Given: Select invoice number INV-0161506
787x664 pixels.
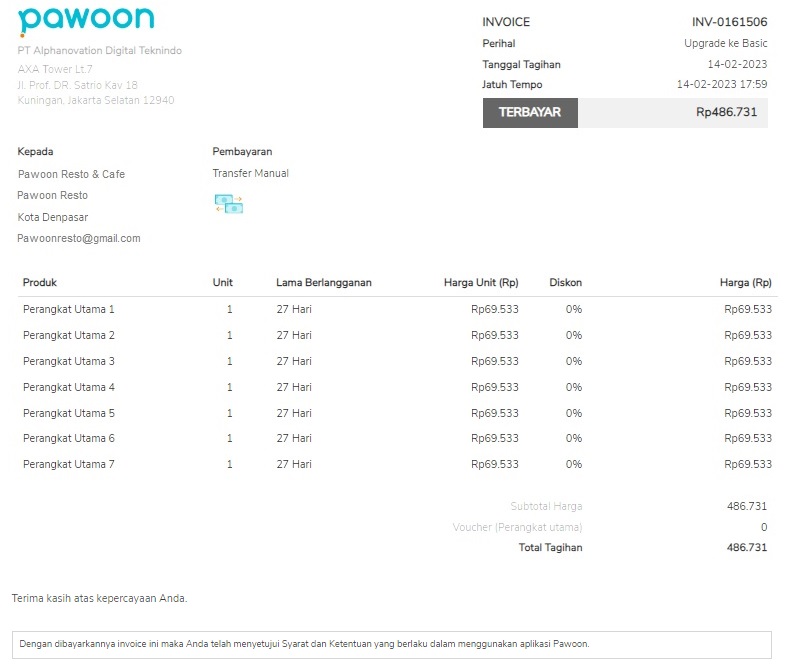Looking at the screenshot, I should (729, 22).
